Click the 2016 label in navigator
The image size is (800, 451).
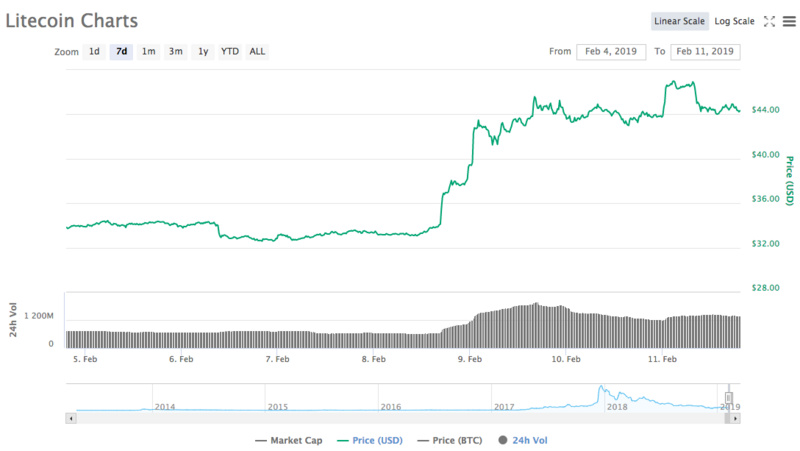(391, 407)
